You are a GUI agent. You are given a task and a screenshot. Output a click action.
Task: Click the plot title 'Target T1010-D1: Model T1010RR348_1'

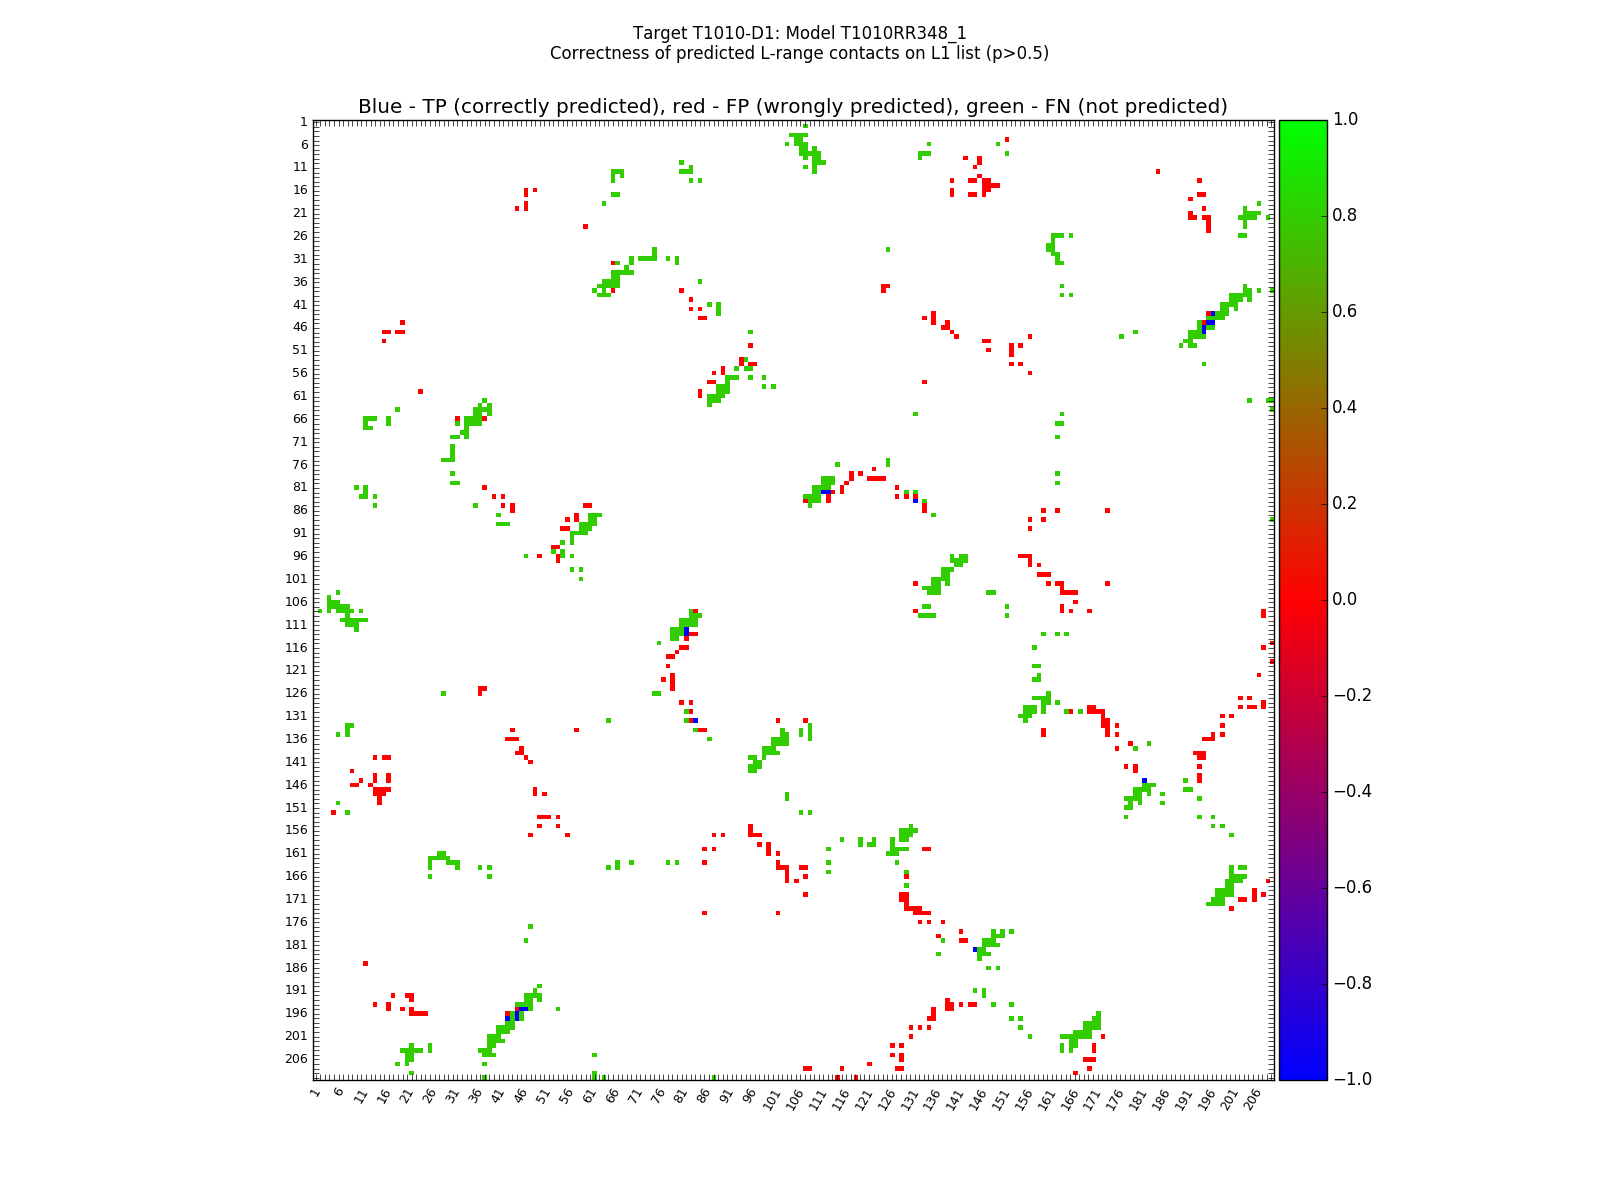(799, 34)
